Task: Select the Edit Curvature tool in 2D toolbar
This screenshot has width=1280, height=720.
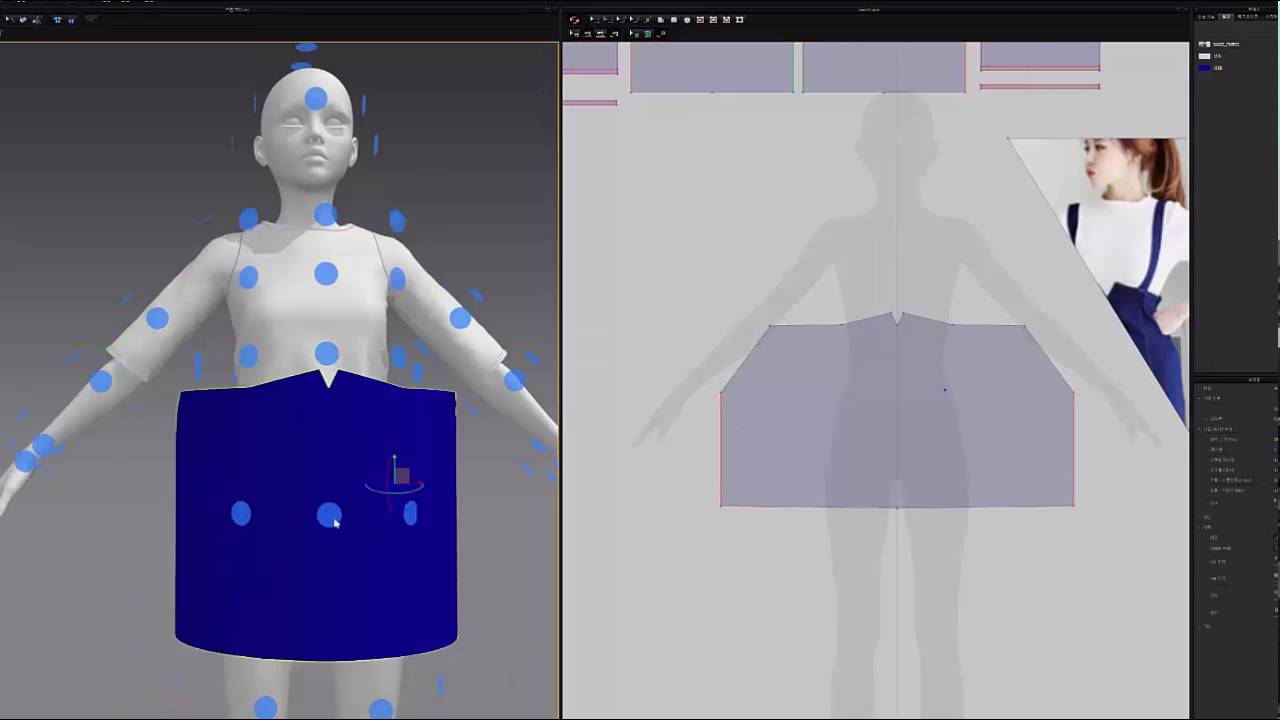Action: pos(620,20)
